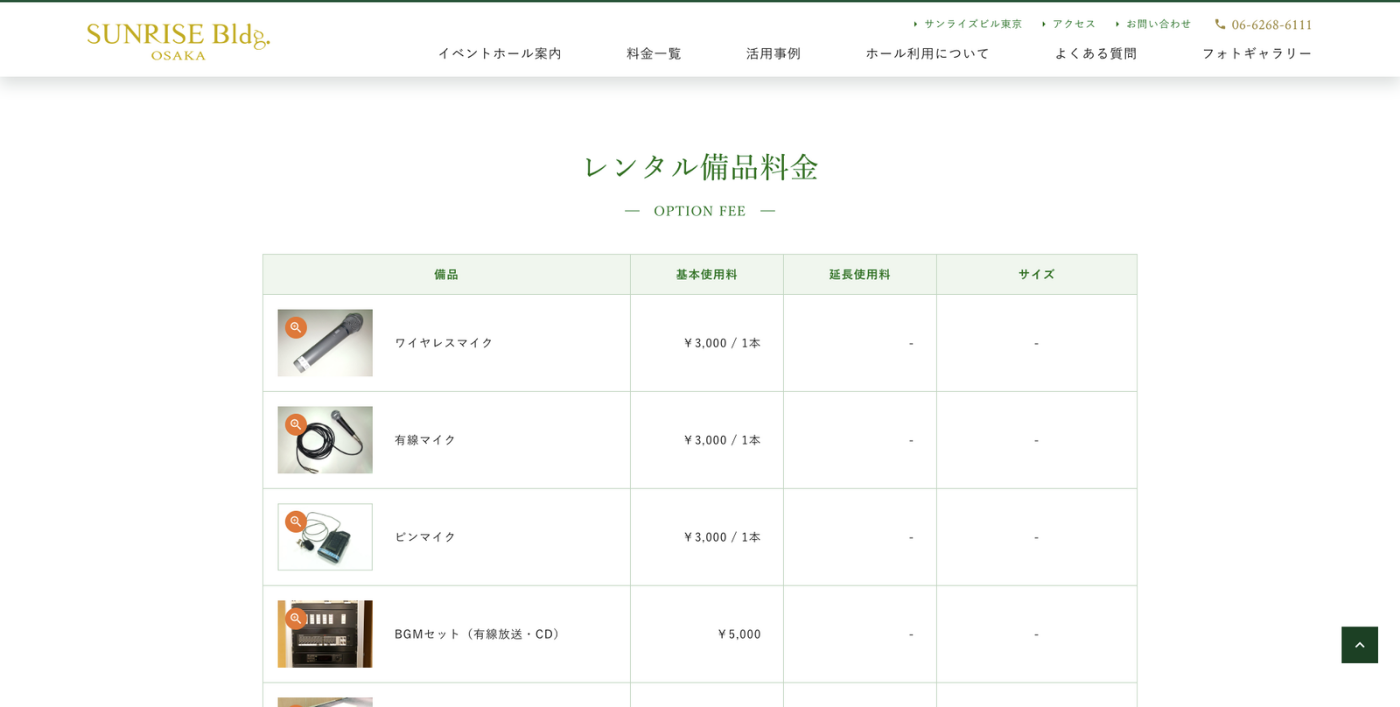Click magnifier icon on wired microphone image
Viewport: 1400px width, 707px height.
[x=295, y=424]
